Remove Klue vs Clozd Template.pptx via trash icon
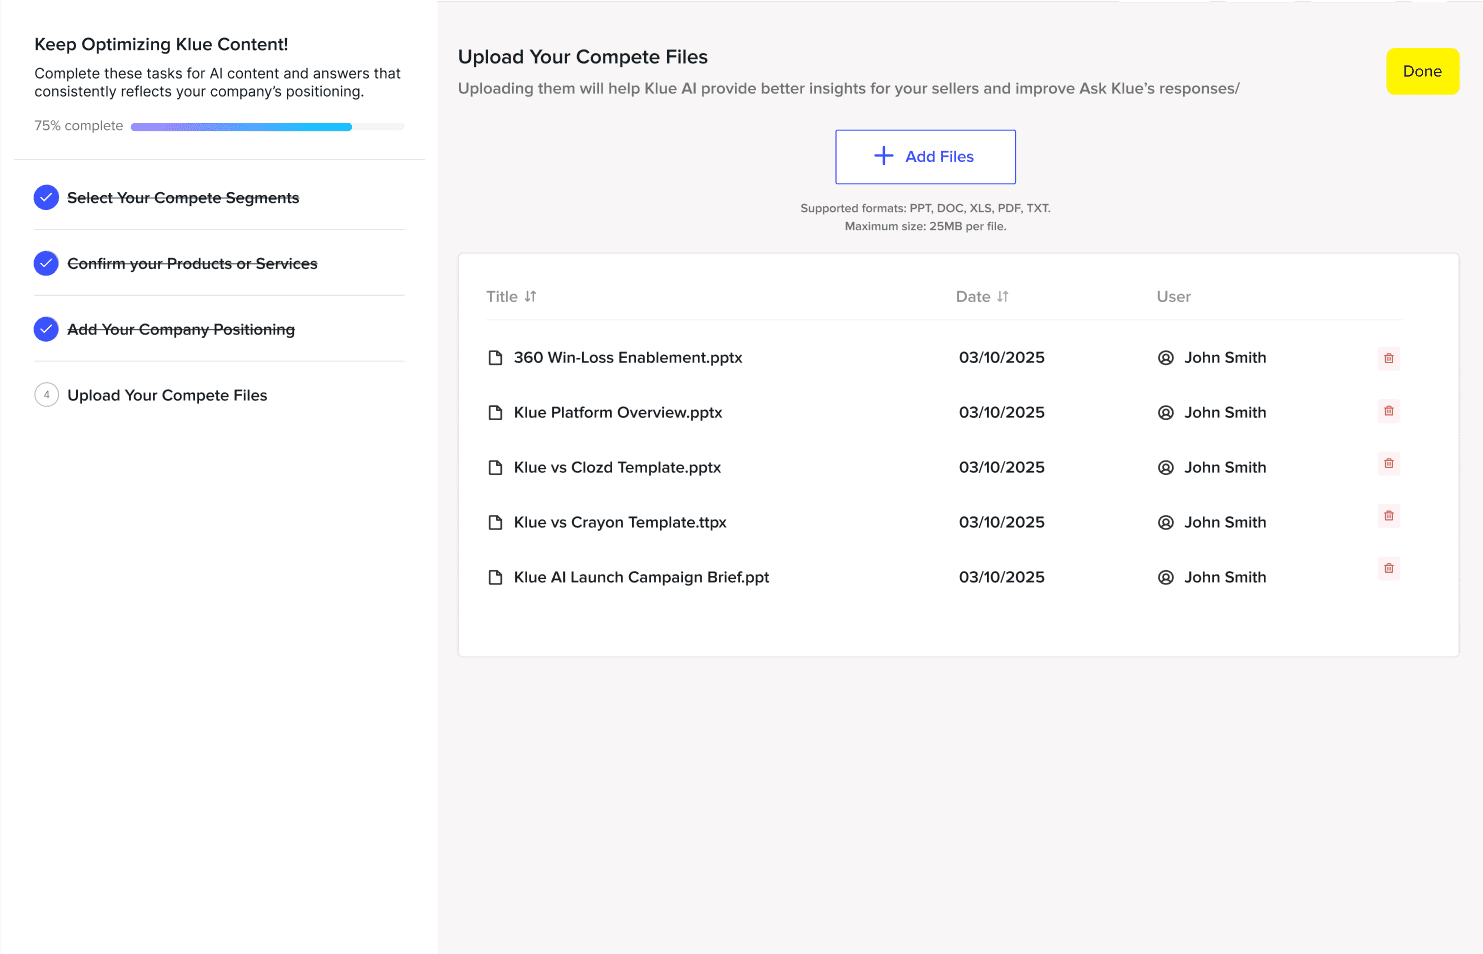 click(1388, 463)
